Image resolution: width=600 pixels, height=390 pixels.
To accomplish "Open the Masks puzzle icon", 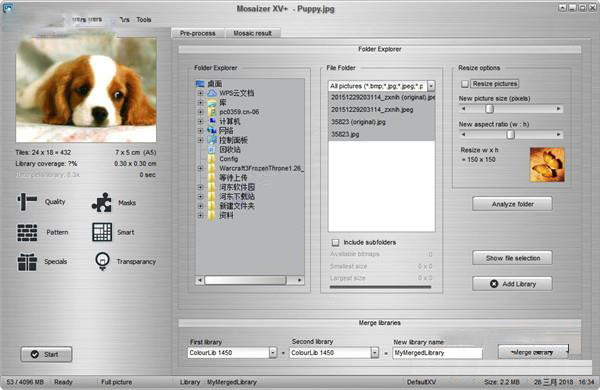I will coord(101,202).
